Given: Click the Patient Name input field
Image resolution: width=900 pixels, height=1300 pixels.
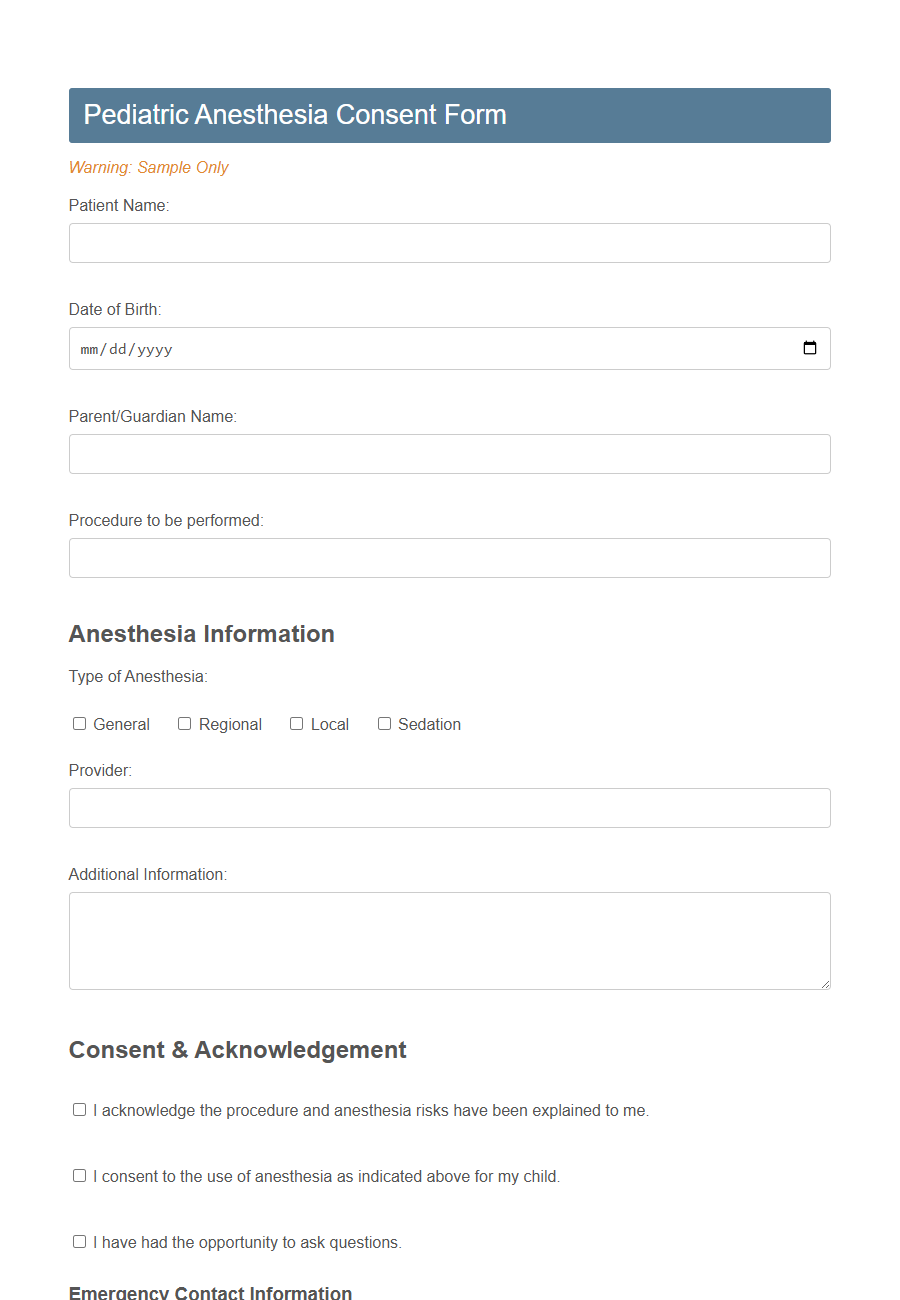Looking at the screenshot, I should (449, 243).
